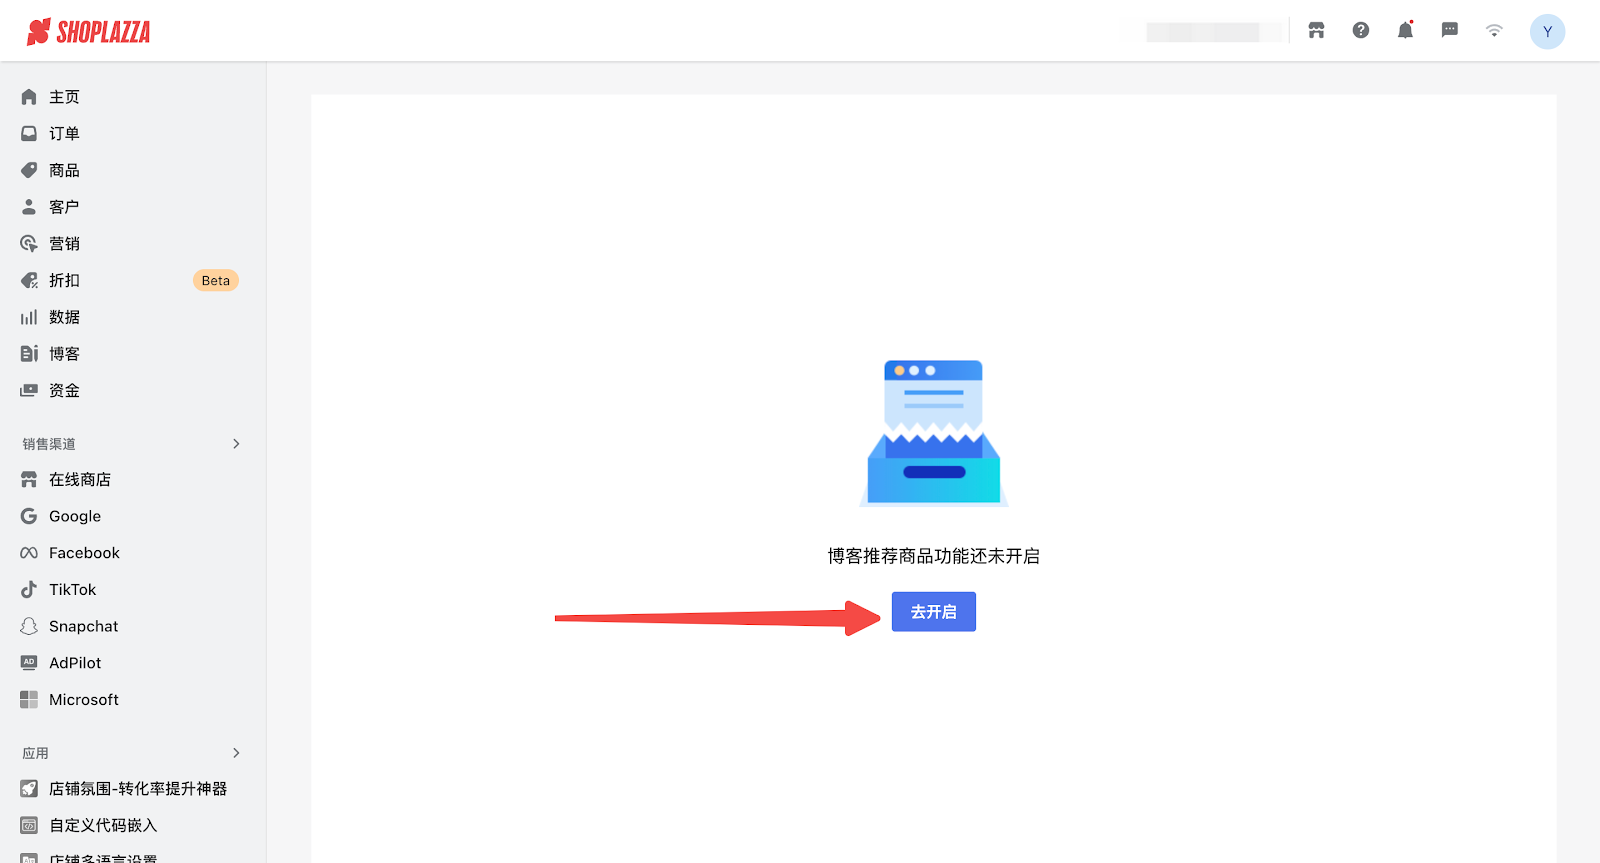Click the blog recommendation illustration
The height and width of the screenshot is (863, 1600).
[933, 433]
